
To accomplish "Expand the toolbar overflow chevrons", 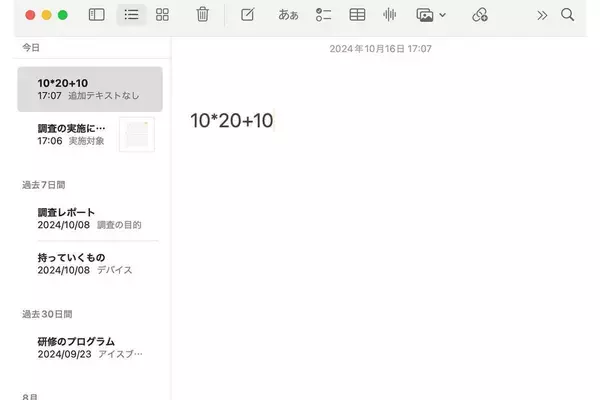I will point(542,15).
